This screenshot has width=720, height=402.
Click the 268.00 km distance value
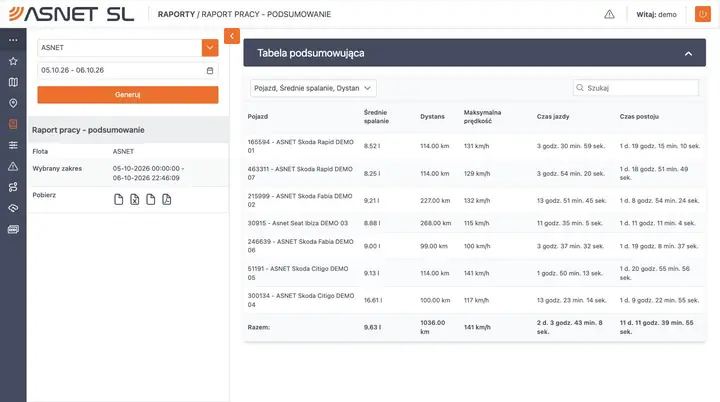click(435, 223)
